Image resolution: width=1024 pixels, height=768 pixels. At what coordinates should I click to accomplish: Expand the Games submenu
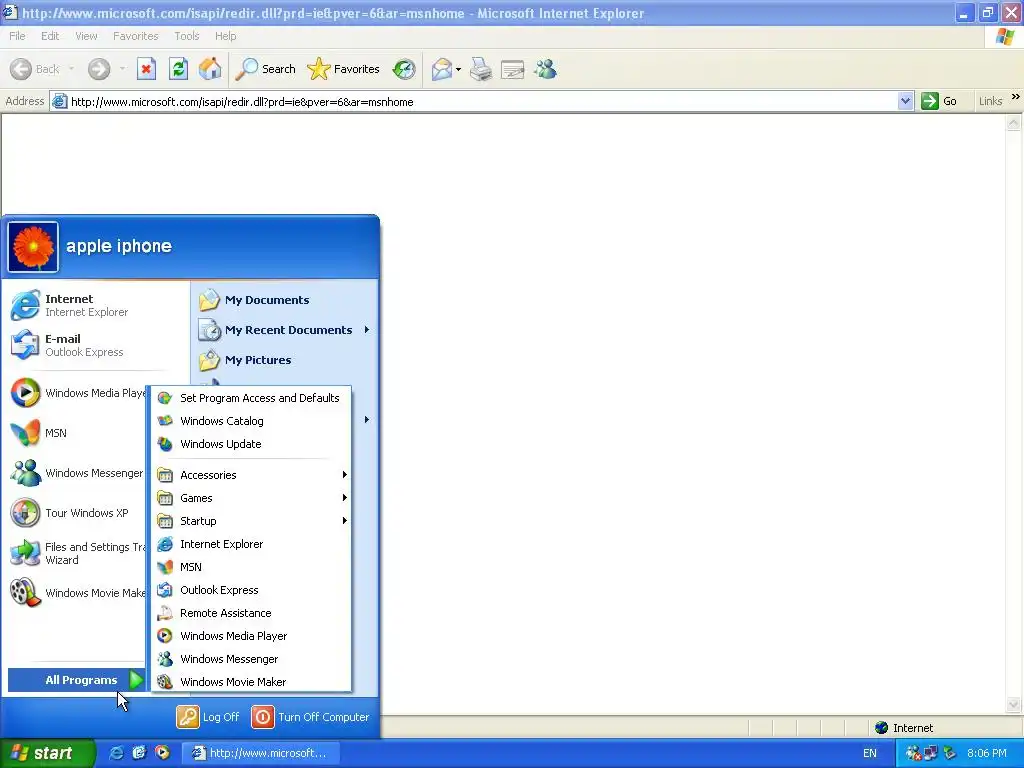coord(251,498)
